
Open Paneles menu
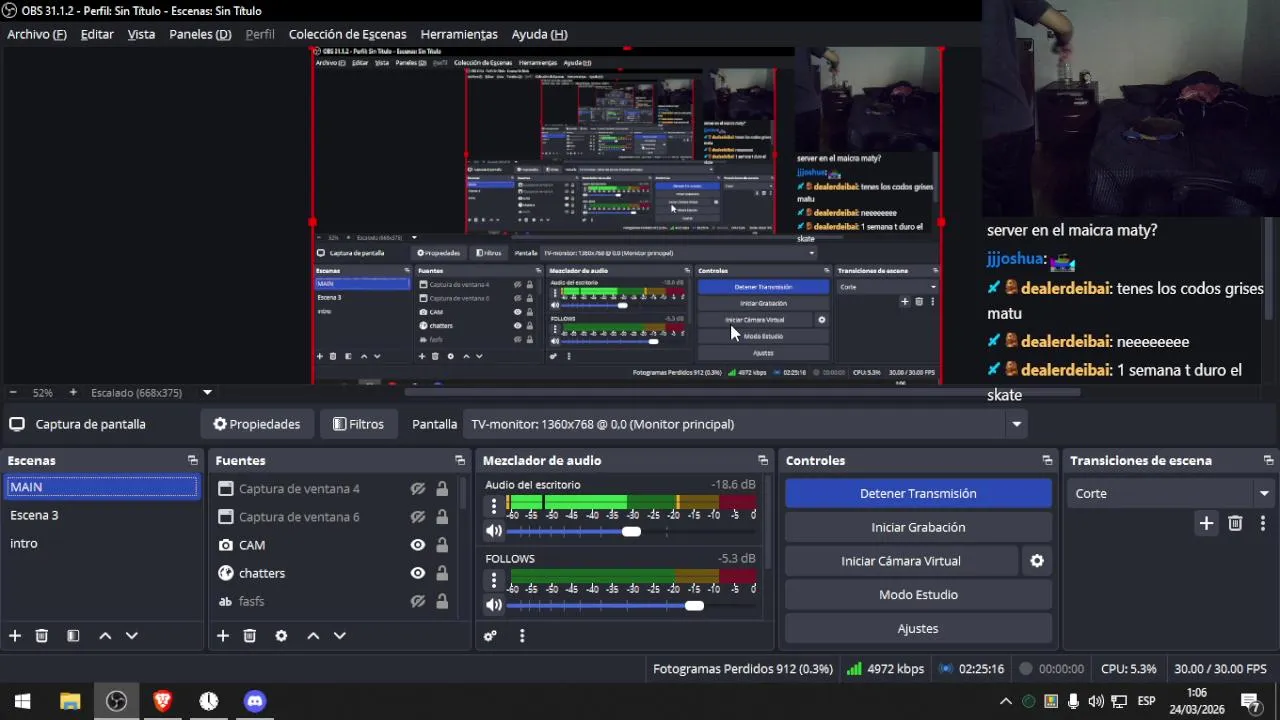(x=200, y=34)
